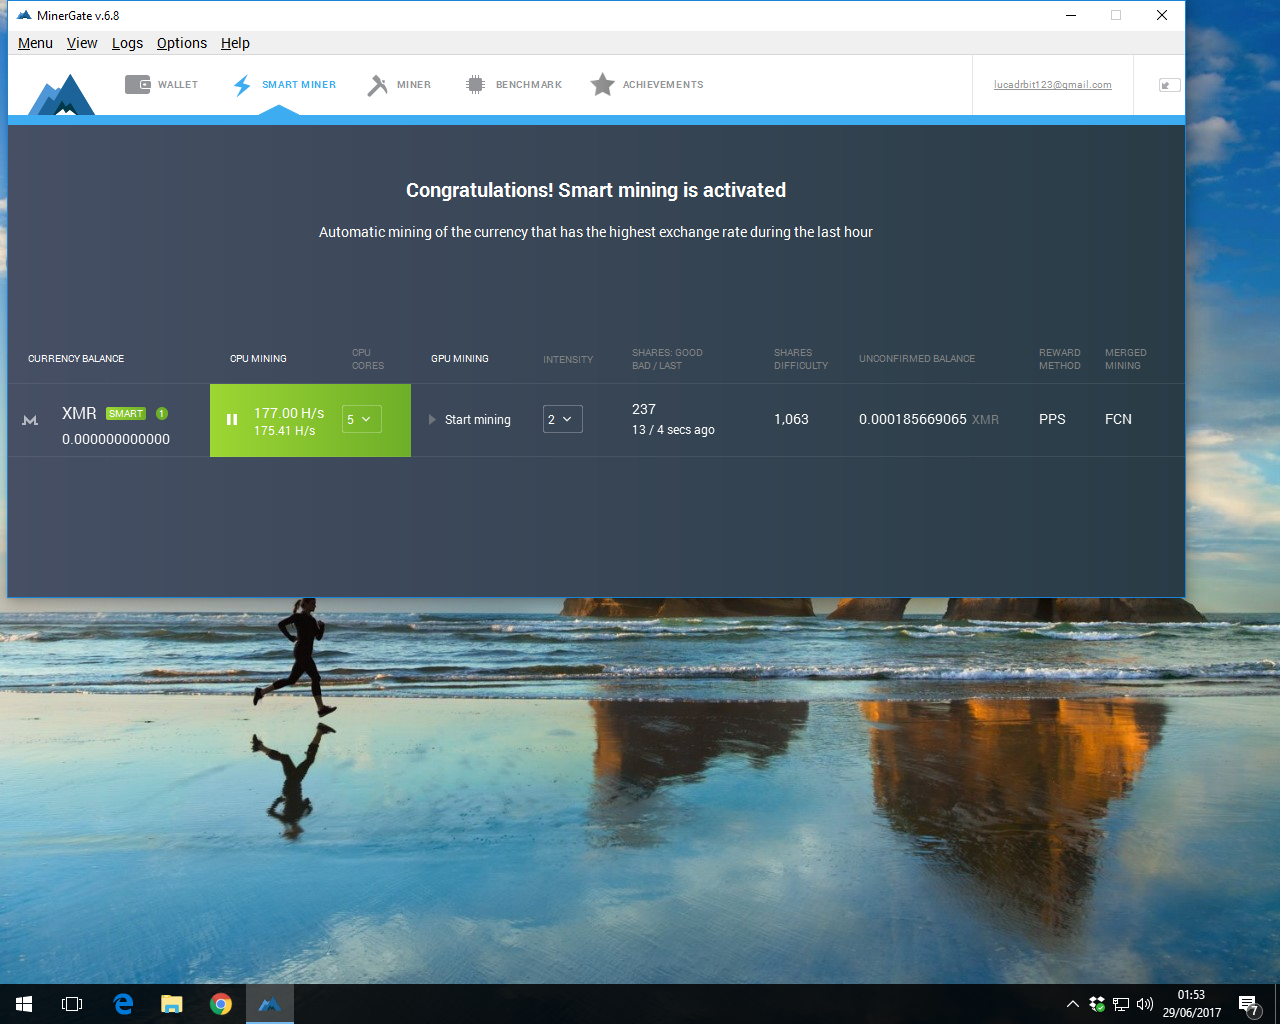Open the CPU cores dropdown
This screenshot has height=1024, width=1280.
(361, 420)
